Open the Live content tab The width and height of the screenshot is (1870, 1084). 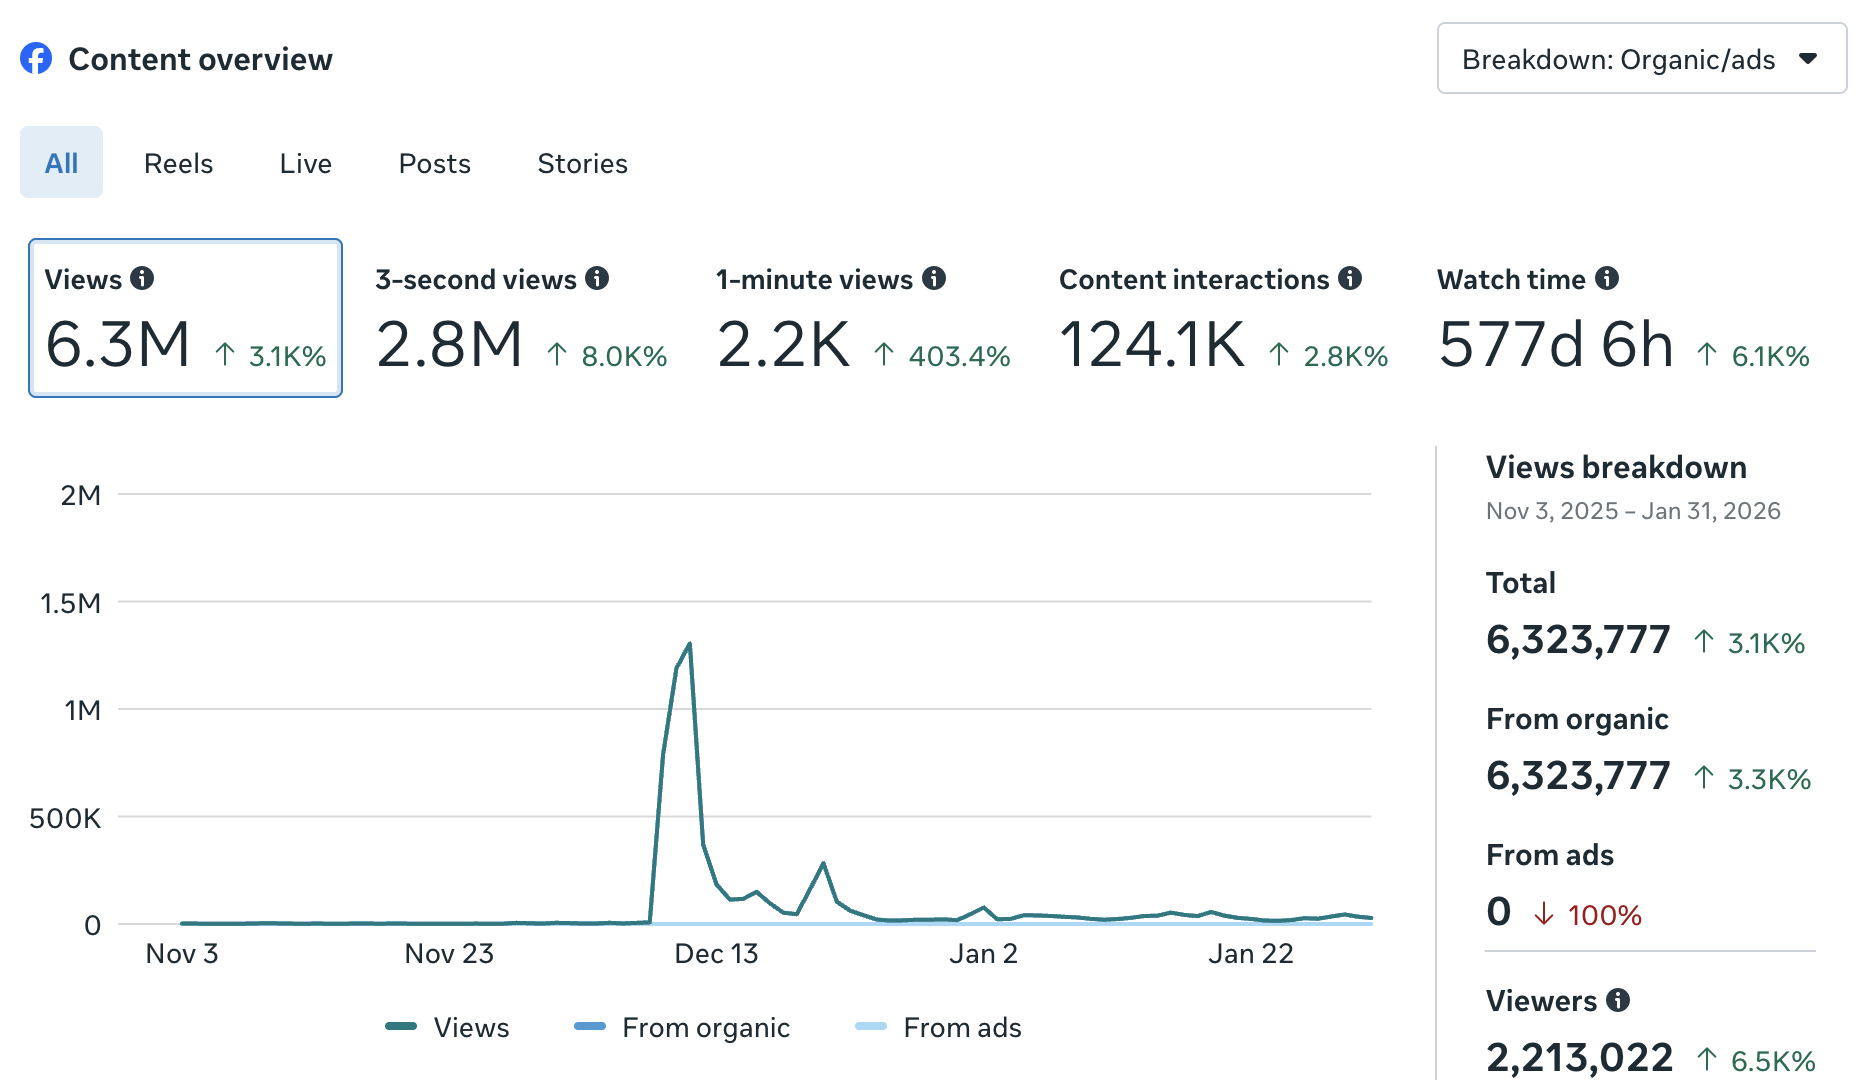pos(304,163)
